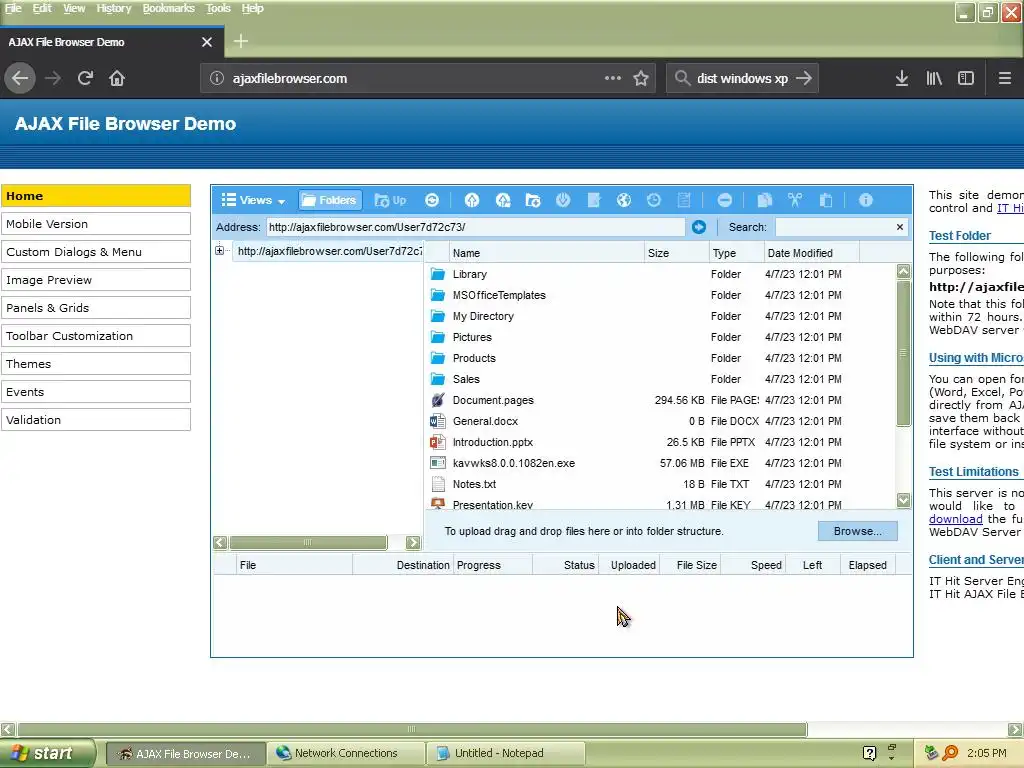Open the Events sidebar link
This screenshot has height=768, width=1024.
click(96, 392)
